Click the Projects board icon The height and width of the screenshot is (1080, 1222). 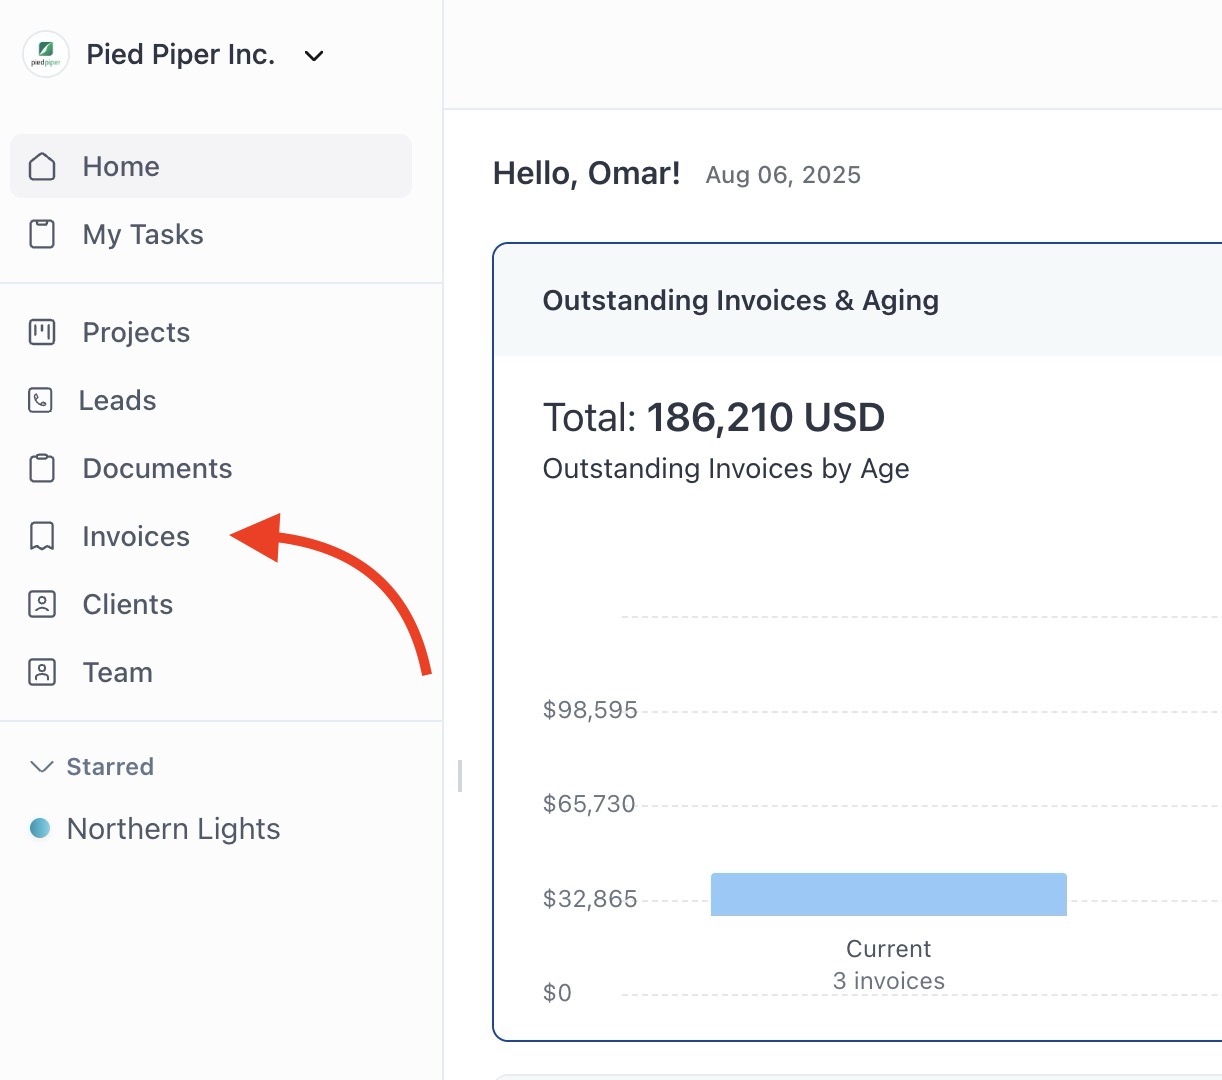(x=42, y=332)
